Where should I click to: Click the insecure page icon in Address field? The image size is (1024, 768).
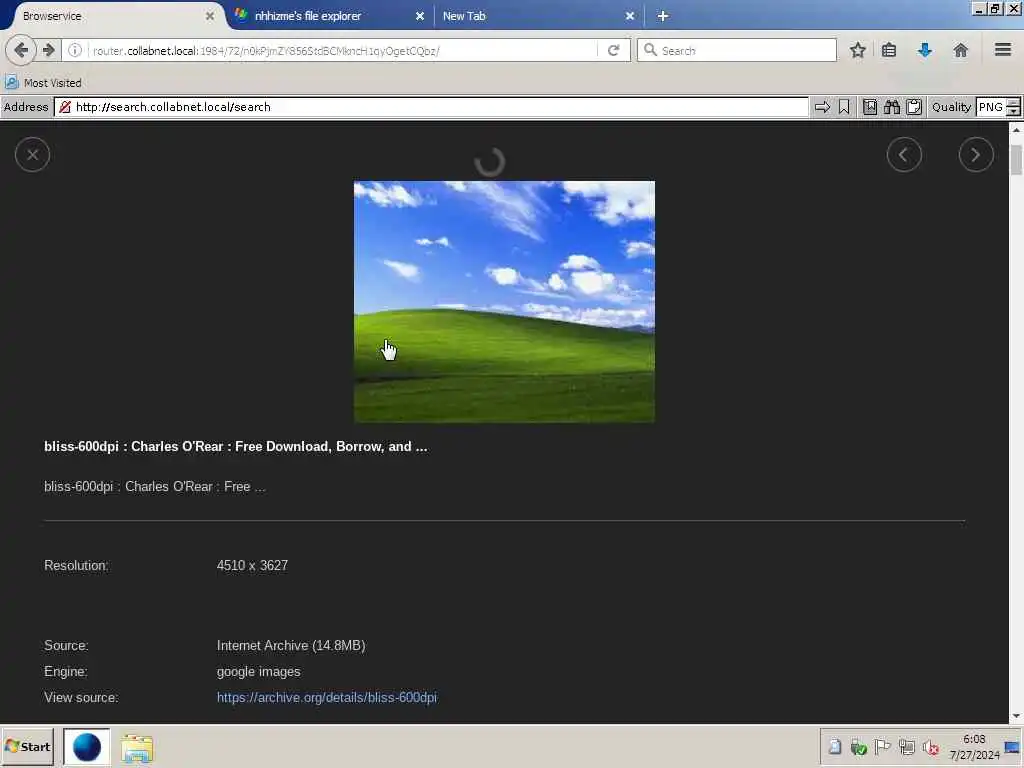[x=65, y=107]
